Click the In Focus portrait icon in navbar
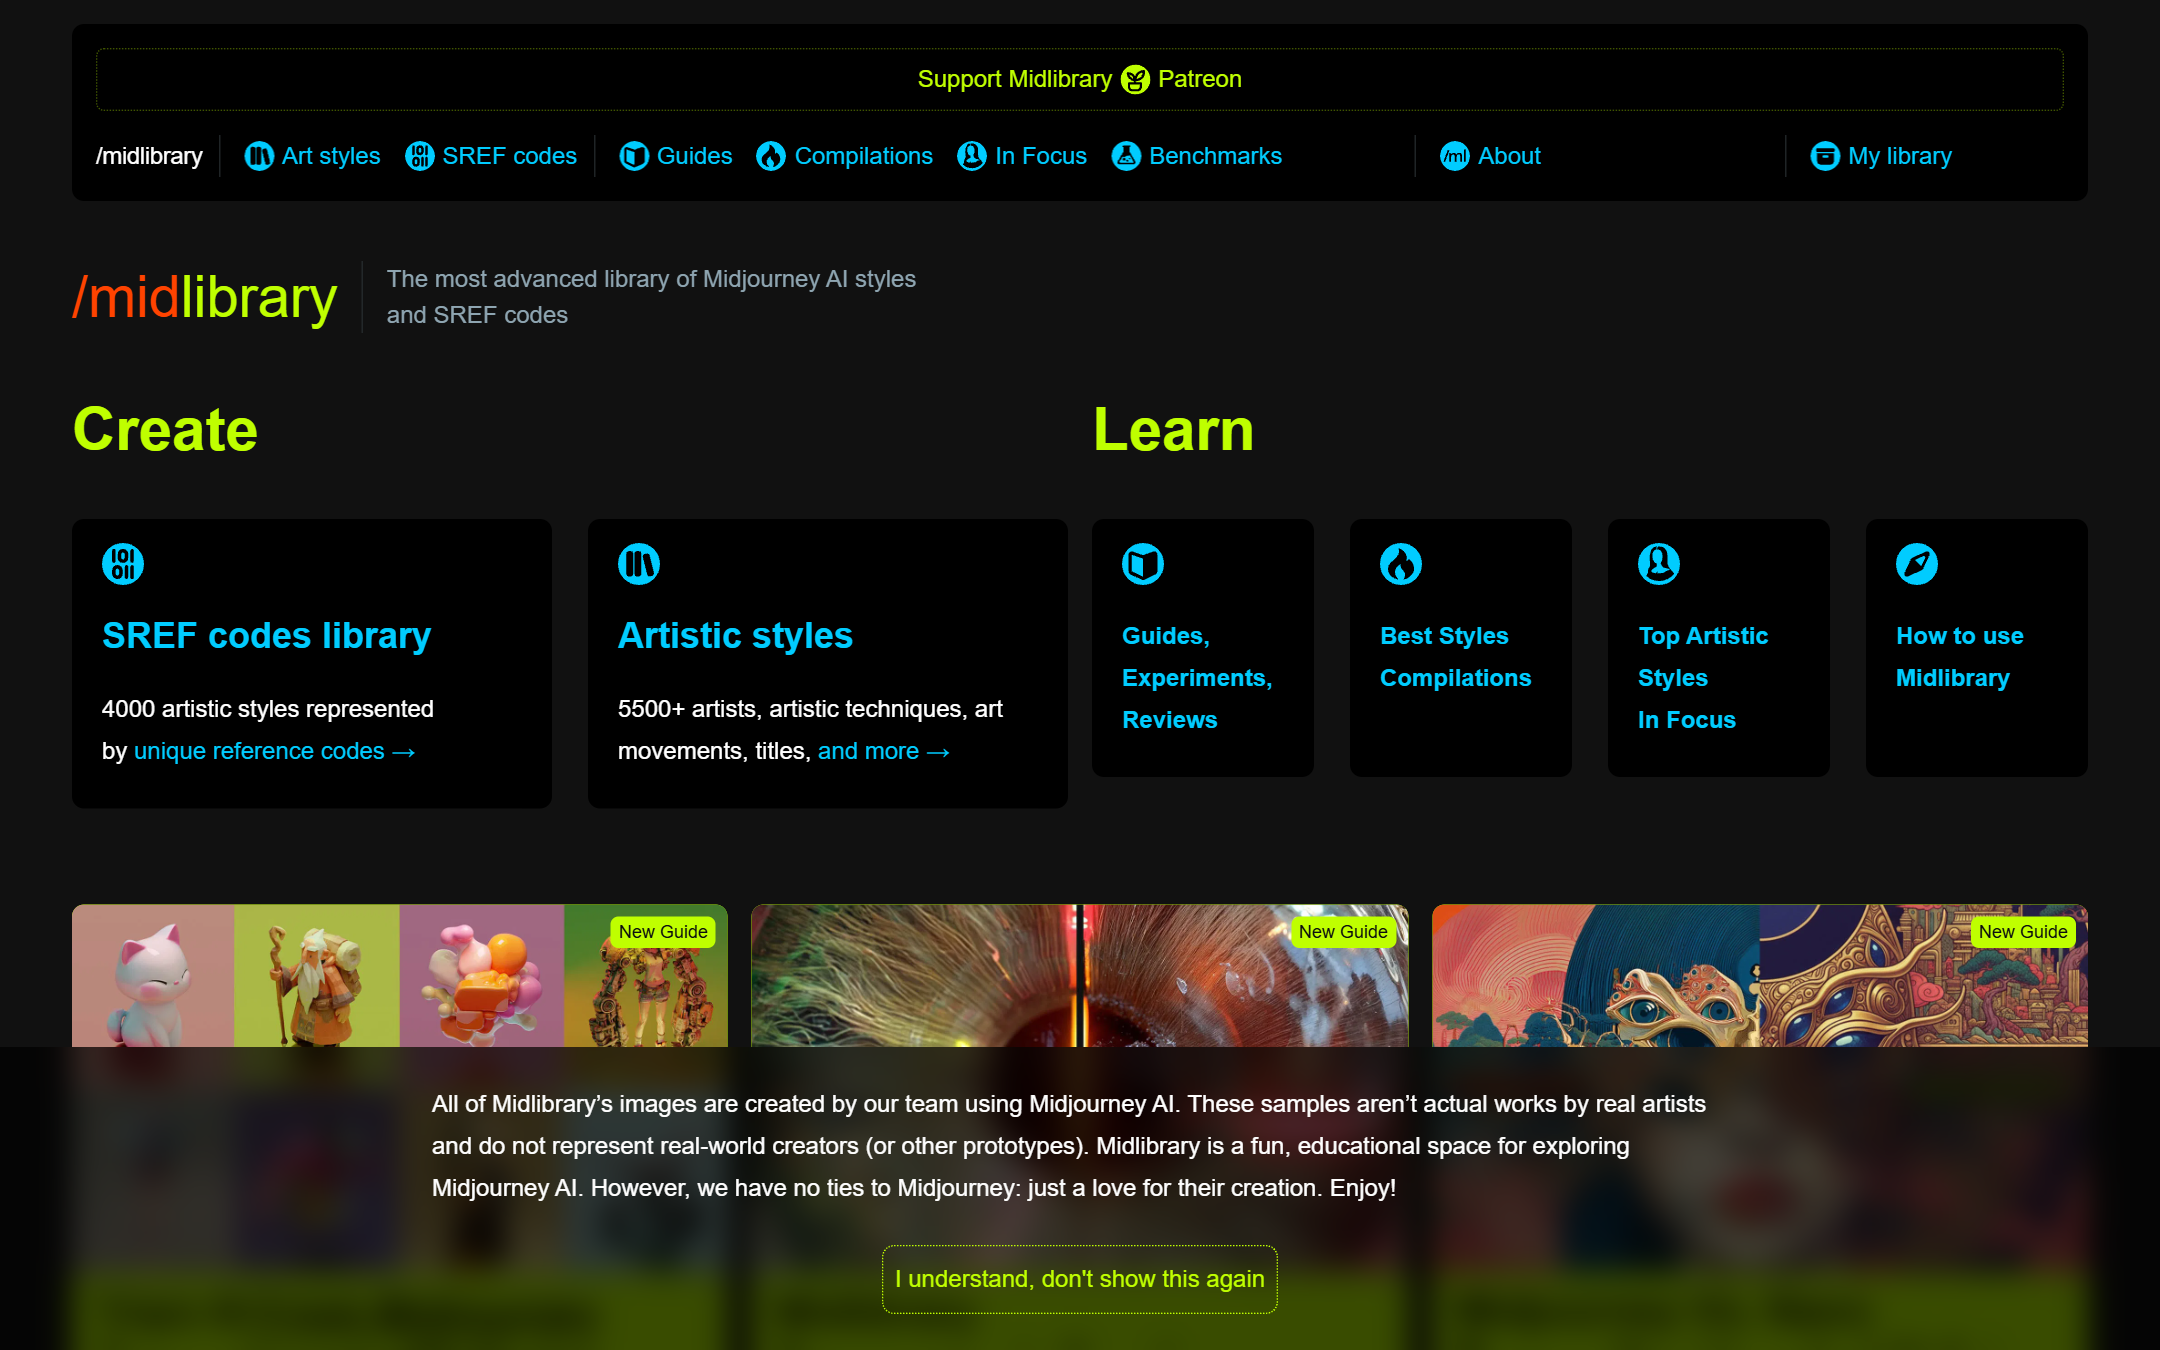This screenshot has height=1350, width=2160. click(972, 156)
